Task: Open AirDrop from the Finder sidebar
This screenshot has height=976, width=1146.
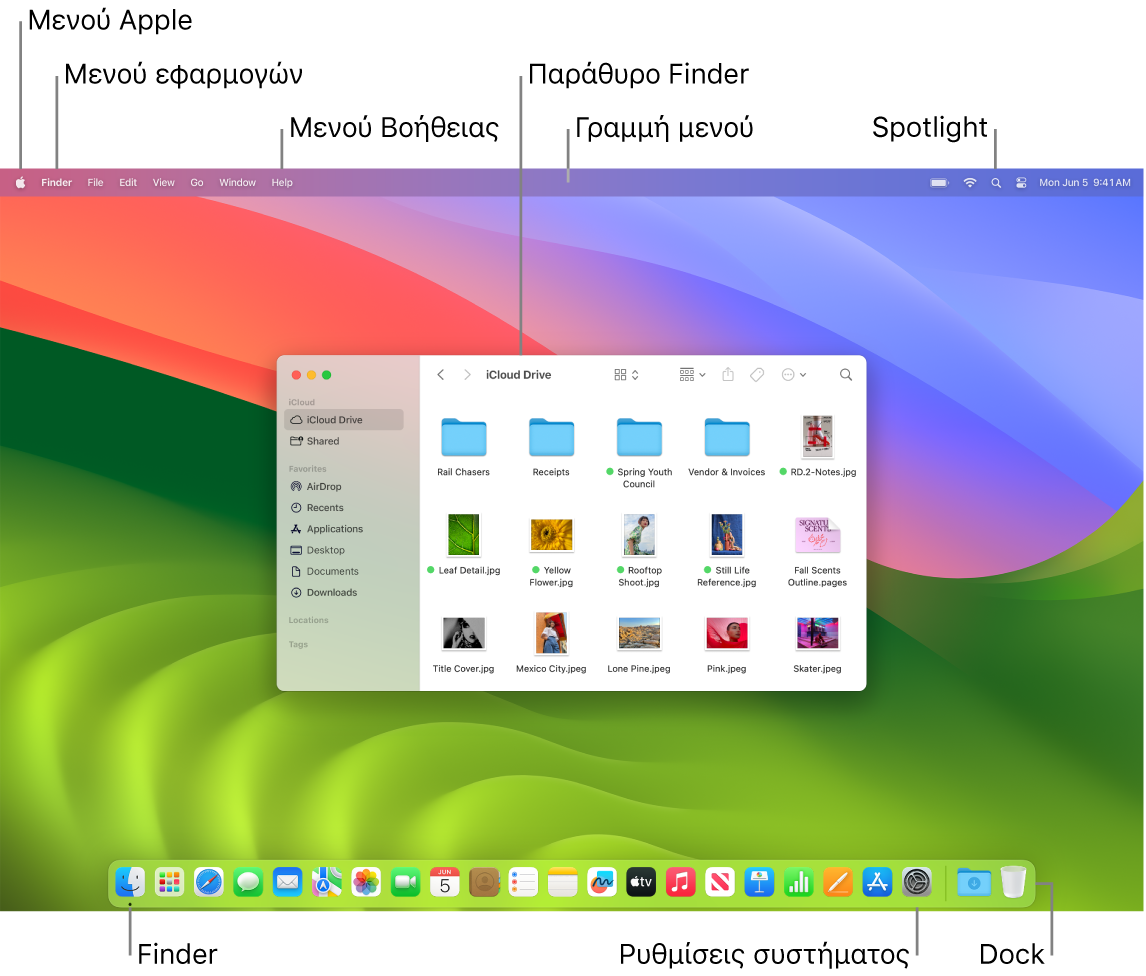Action: pyautogui.click(x=325, y=486)
